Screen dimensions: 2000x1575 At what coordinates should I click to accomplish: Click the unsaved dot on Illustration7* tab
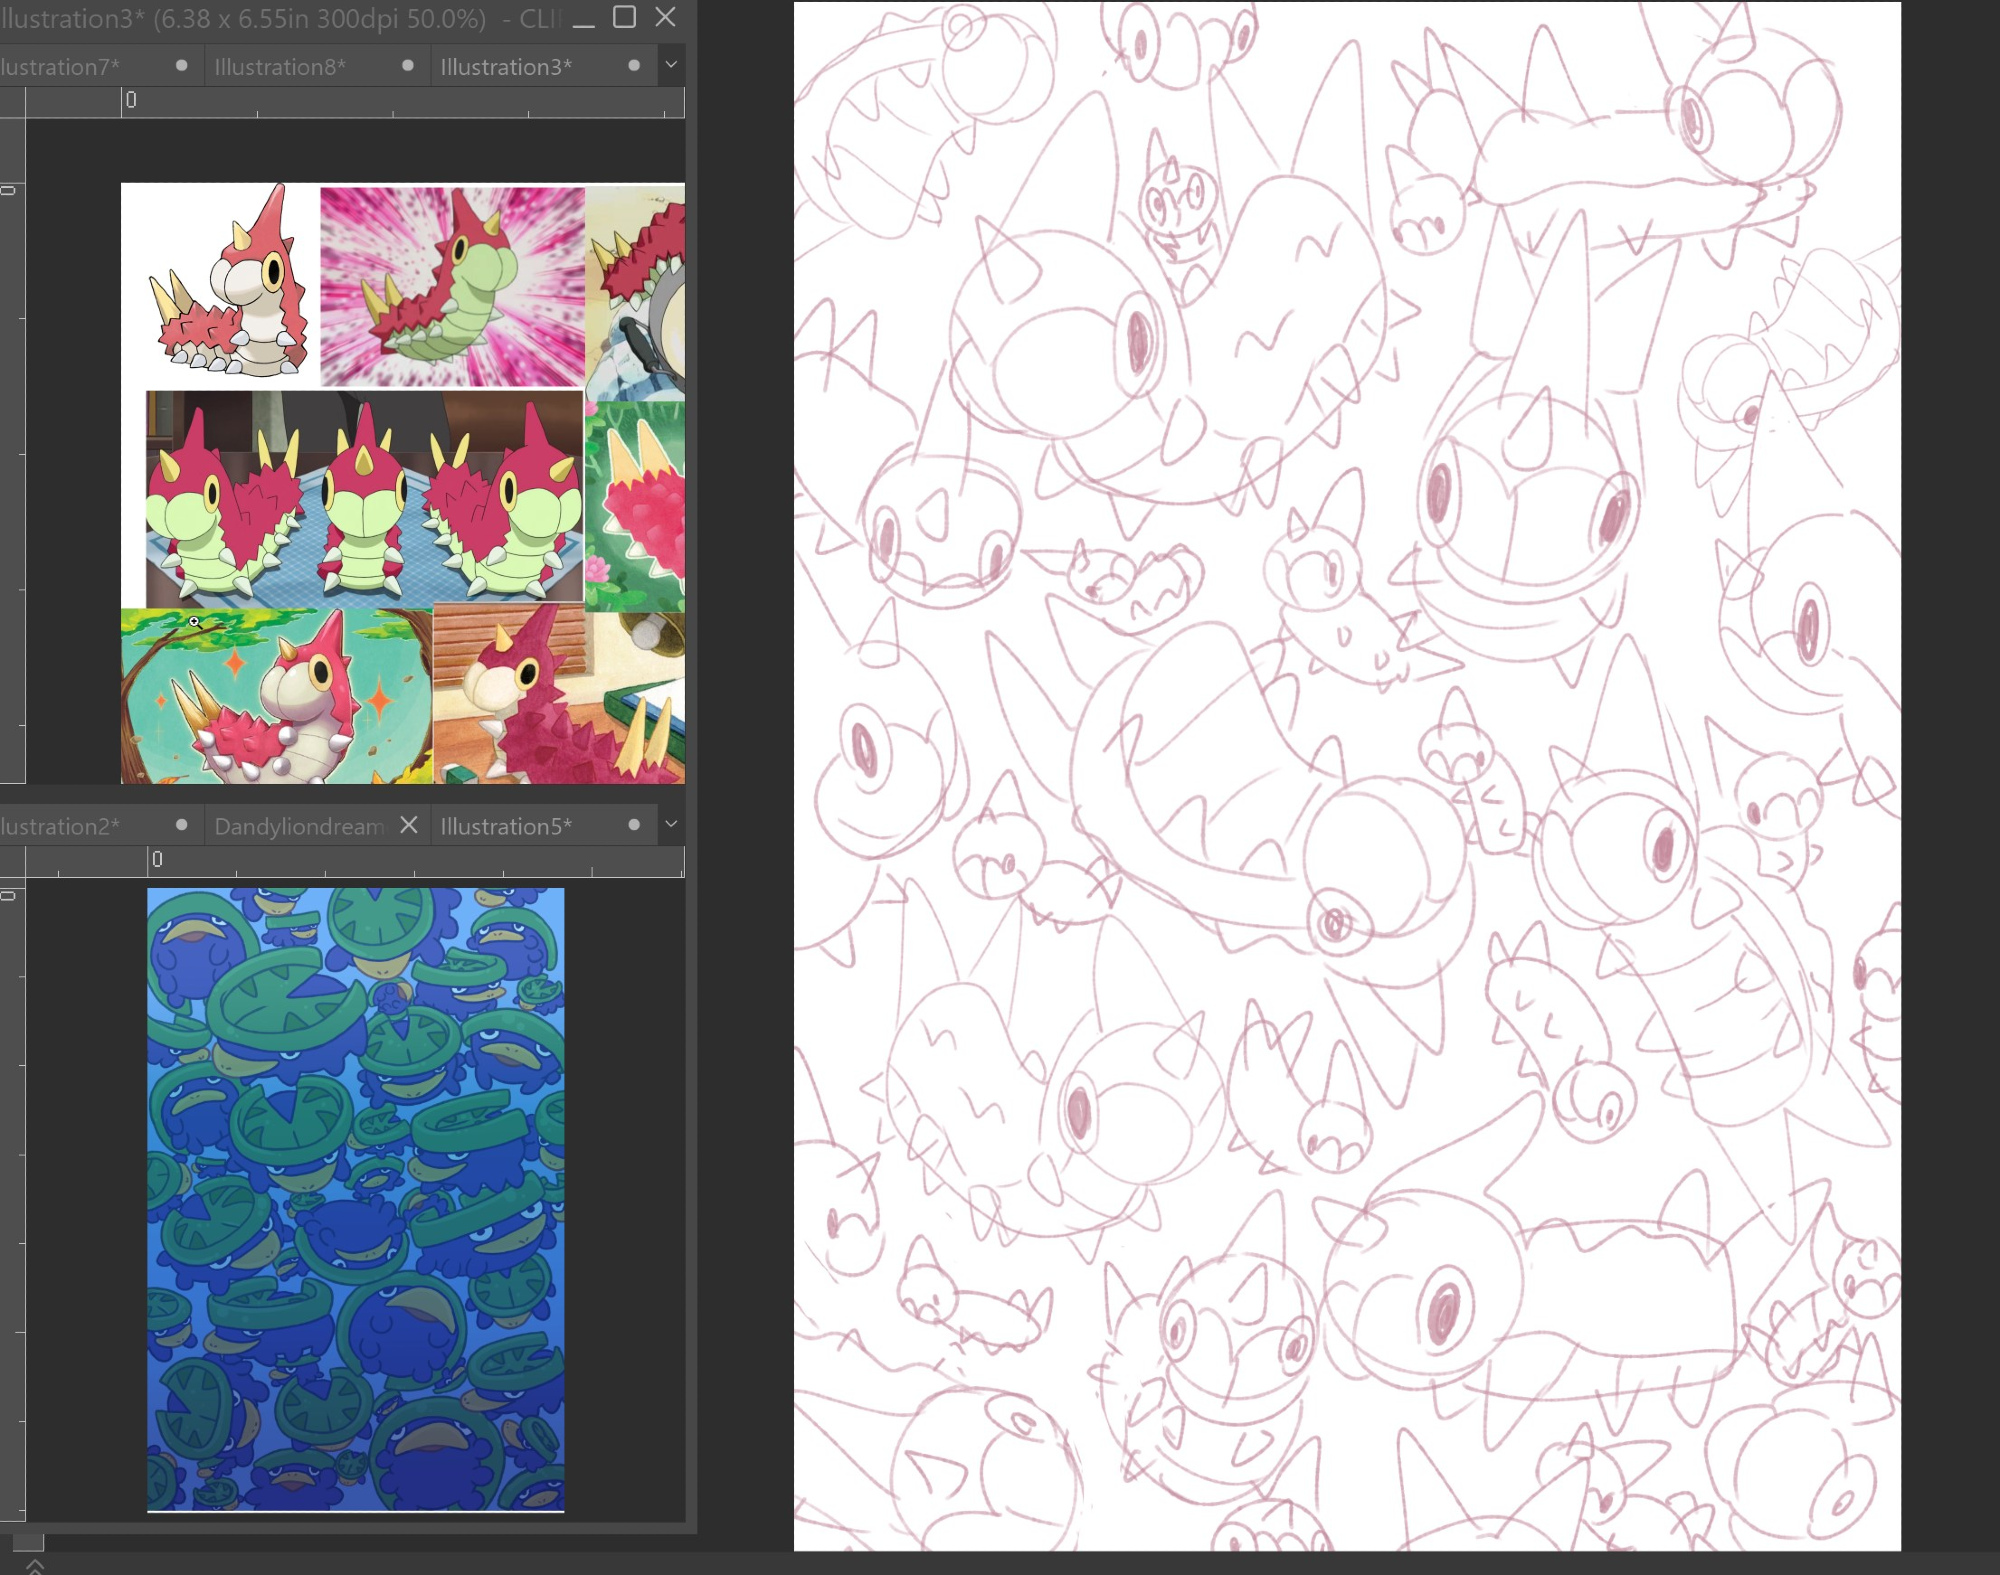[181, 66]
